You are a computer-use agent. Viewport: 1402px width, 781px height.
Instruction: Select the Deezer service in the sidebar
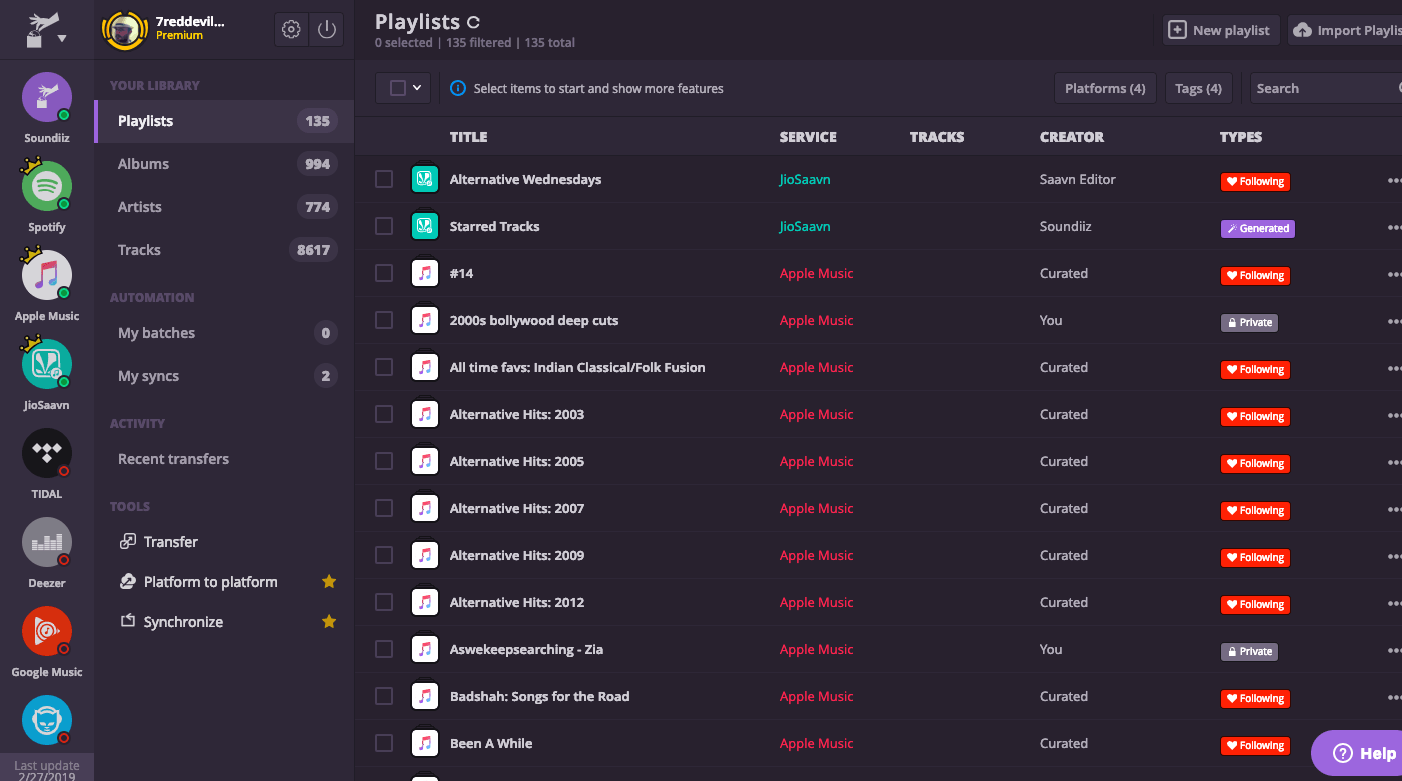pyautogui.click(x=46, y=541)
